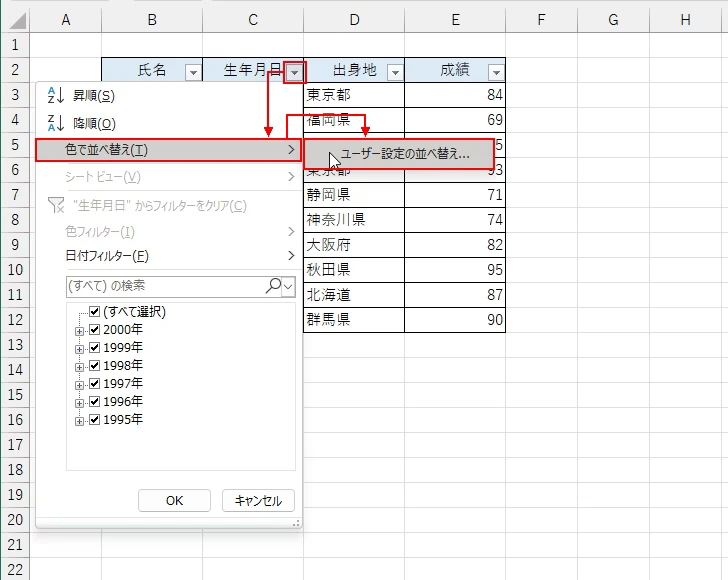
Task: Uncheck the 1999年 checkbox
Action: [94, 347]
